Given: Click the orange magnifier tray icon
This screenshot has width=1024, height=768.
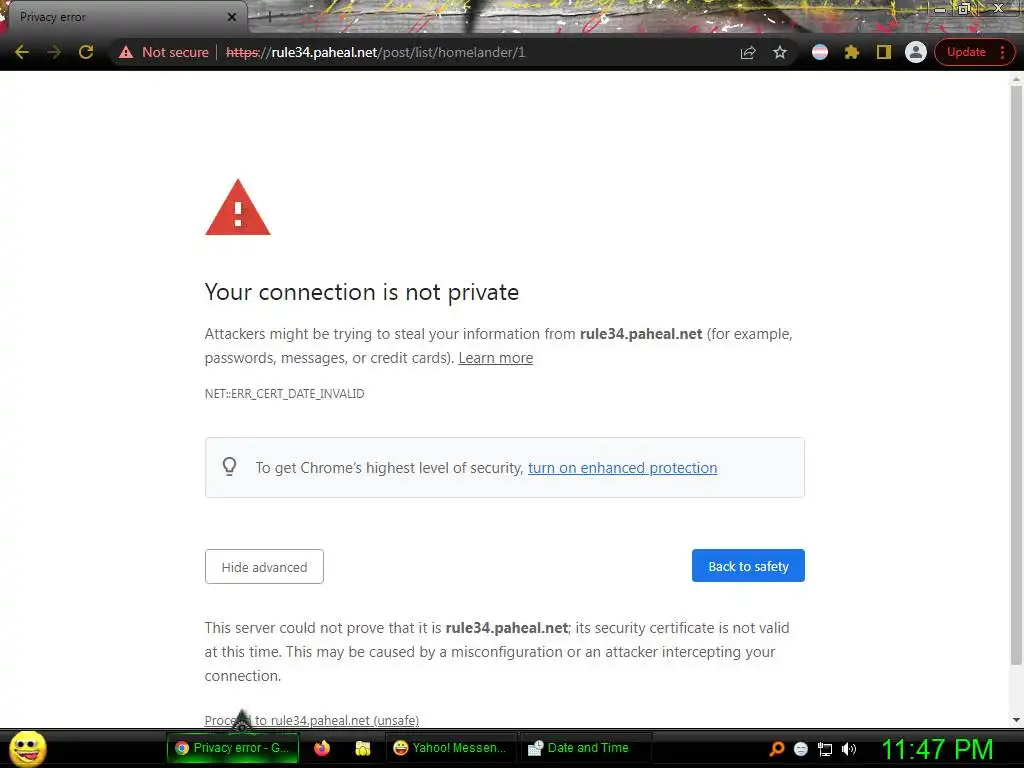Looking at the screenshot, I should click(776, 749).
